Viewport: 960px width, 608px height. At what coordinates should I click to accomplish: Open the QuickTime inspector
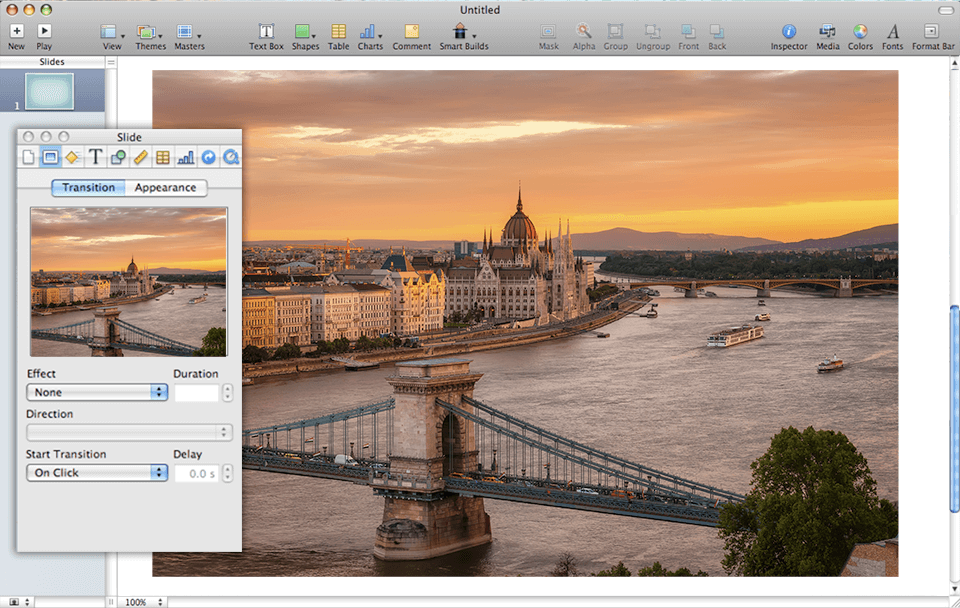pos(231,157)
